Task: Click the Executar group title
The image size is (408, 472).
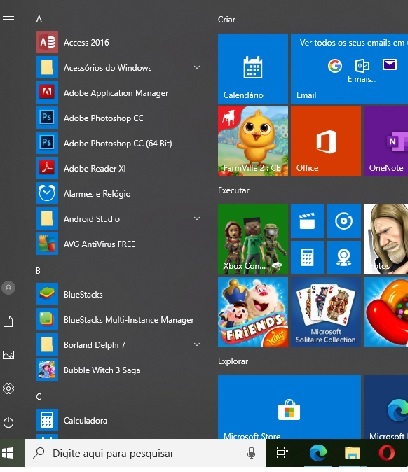Action: [234, 190]
